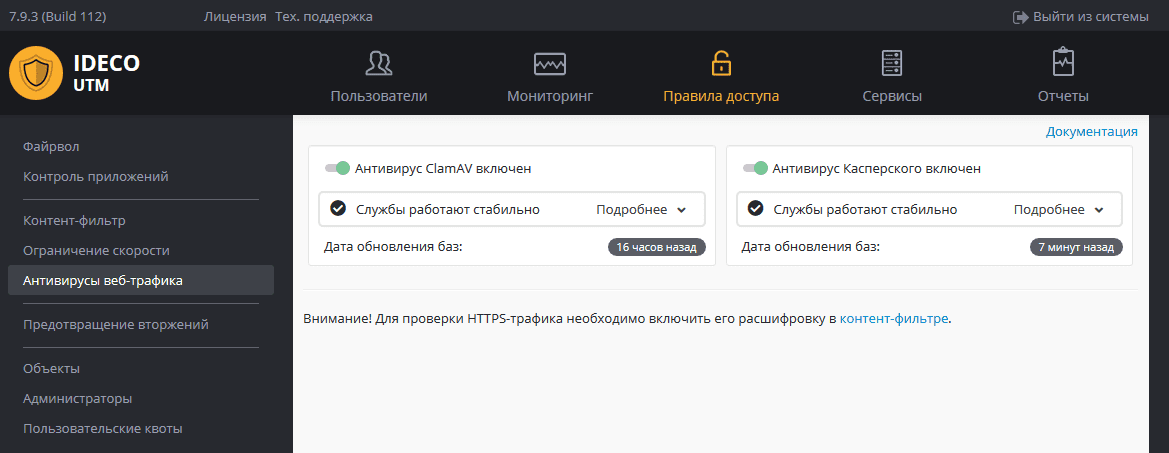The height and width of the screenshot is (453, 1169).
Task: Click the Access Rules padlock icon
Action: tap(720, 64)
